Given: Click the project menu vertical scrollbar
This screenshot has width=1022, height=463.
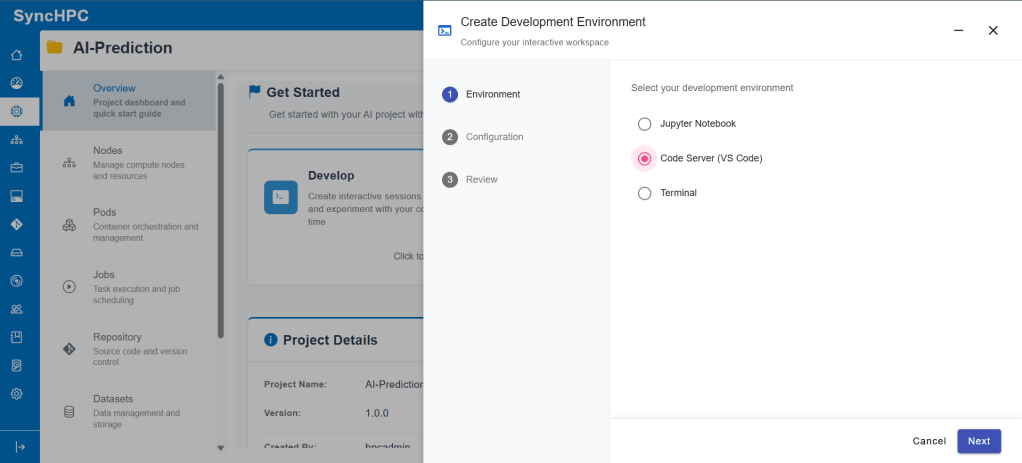Looking at the screenshot, I should [221, 210].
